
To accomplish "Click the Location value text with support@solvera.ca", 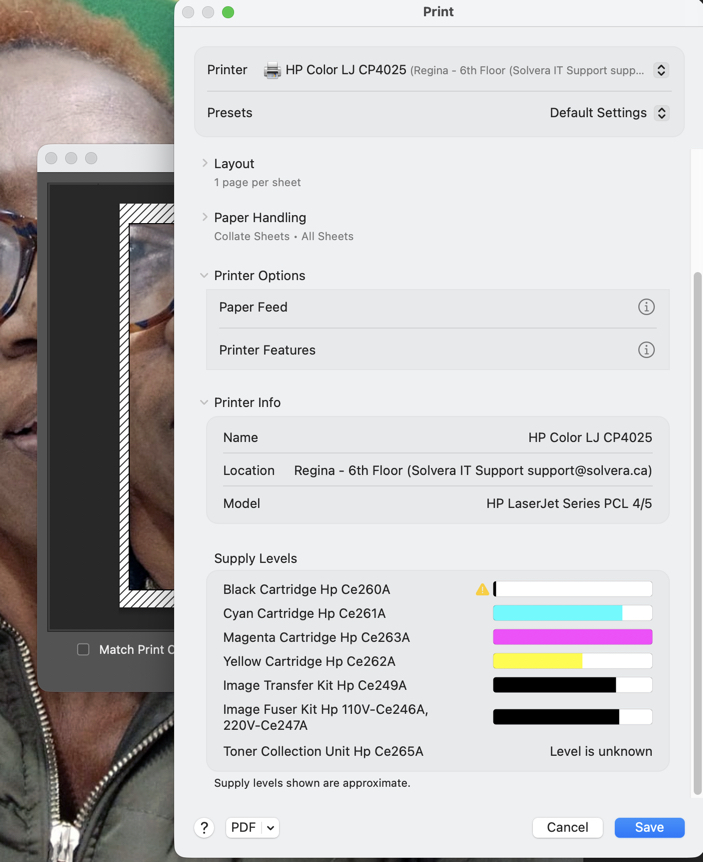I will tap(473, 471).
